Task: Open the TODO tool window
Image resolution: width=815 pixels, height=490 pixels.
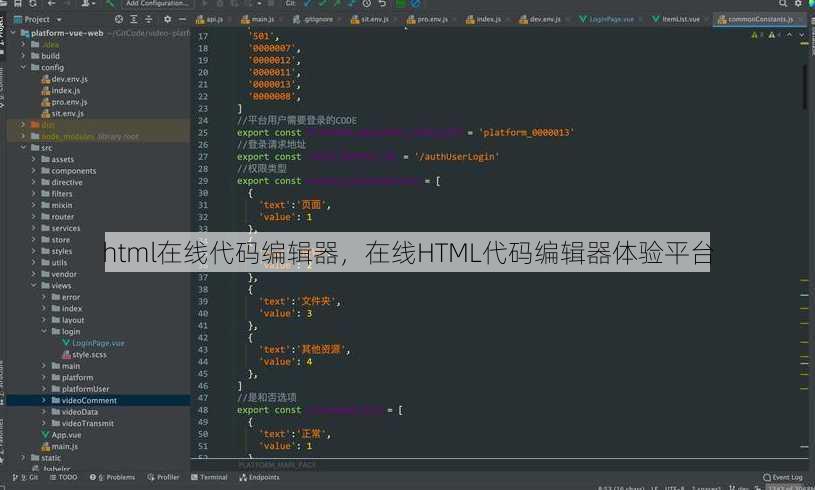Action: coord(63,477)
